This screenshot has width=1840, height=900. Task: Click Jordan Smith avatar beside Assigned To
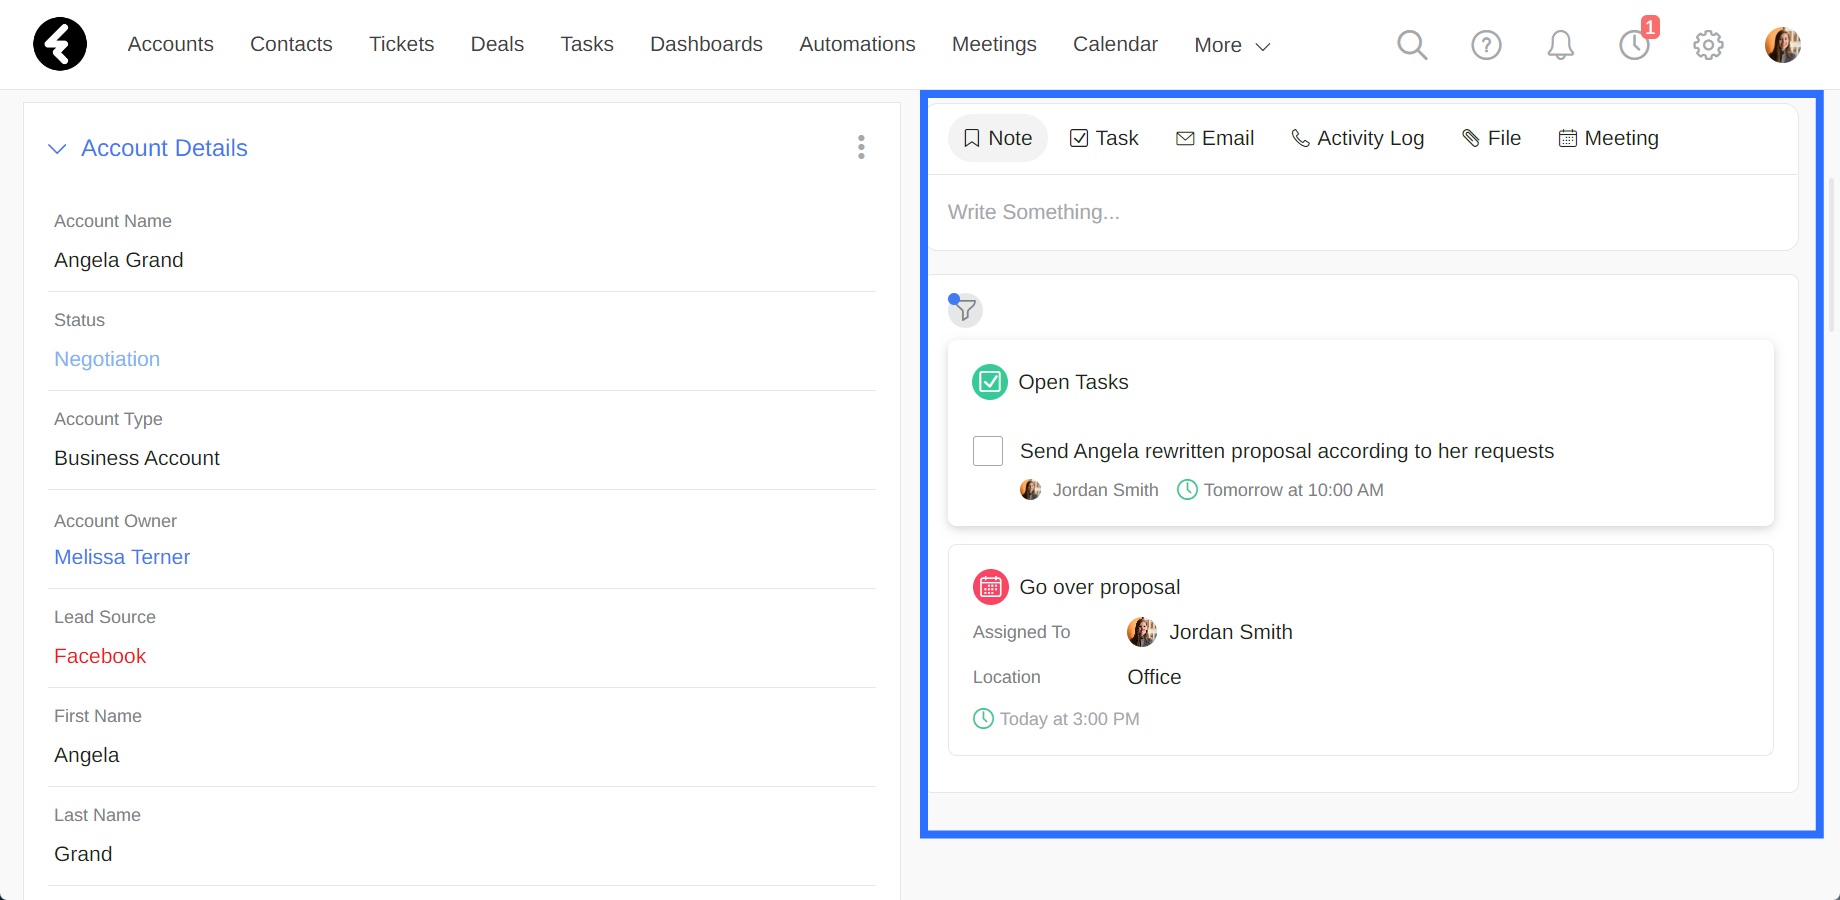pyautogui.click(x=1142, y=632)
